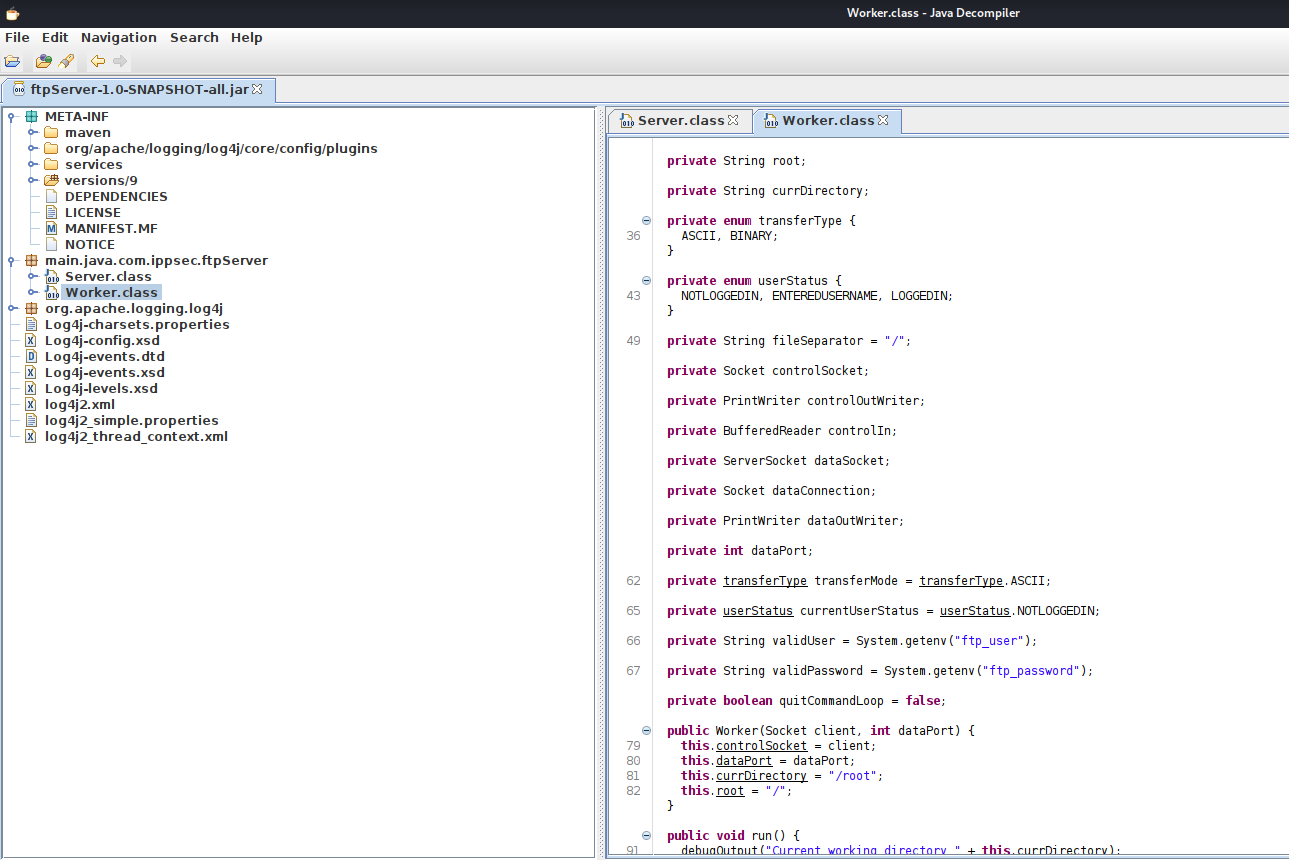
Task: Click the jar icon on ftpServer tab
Action: [19, 89]
